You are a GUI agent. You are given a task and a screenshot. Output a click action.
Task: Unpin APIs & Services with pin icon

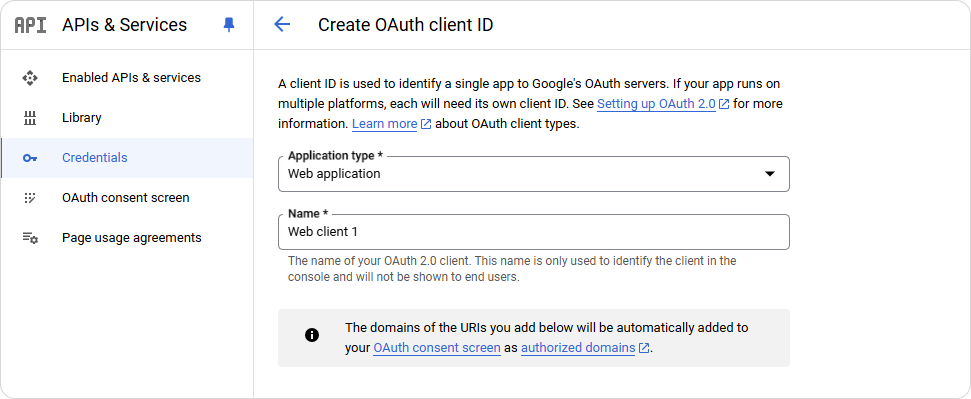(229, 25)
